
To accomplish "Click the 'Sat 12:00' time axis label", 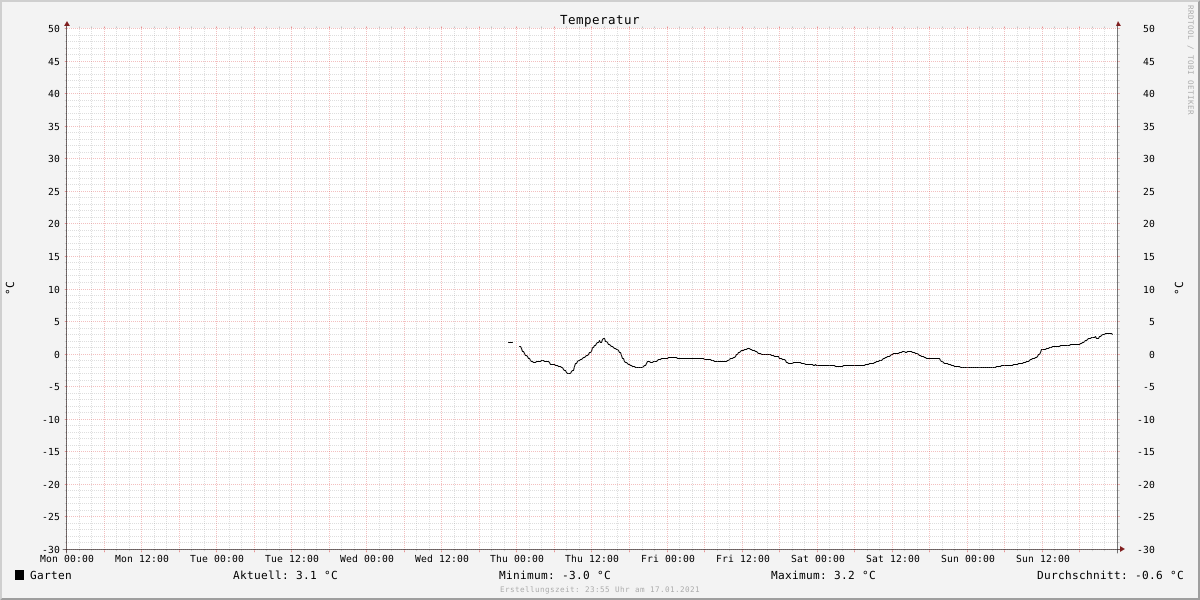I will coord(893,559).
